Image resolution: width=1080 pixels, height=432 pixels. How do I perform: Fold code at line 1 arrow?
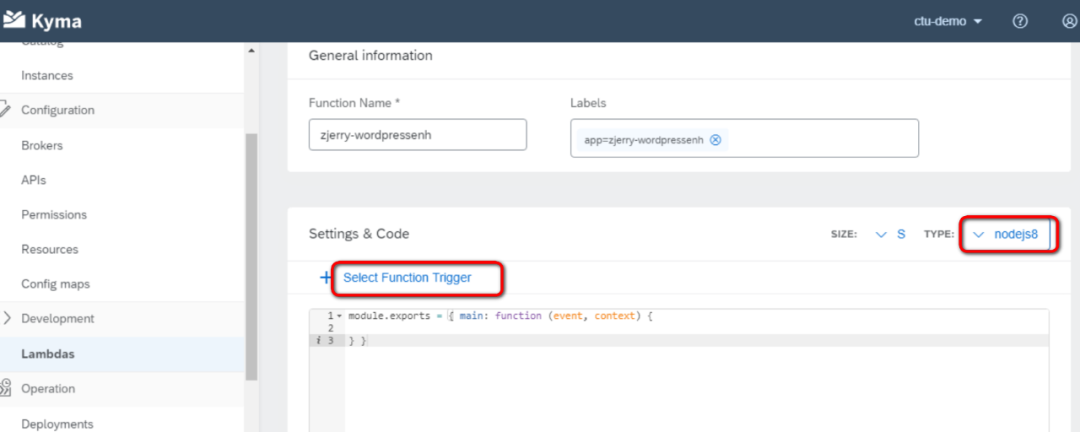point(338,316)
